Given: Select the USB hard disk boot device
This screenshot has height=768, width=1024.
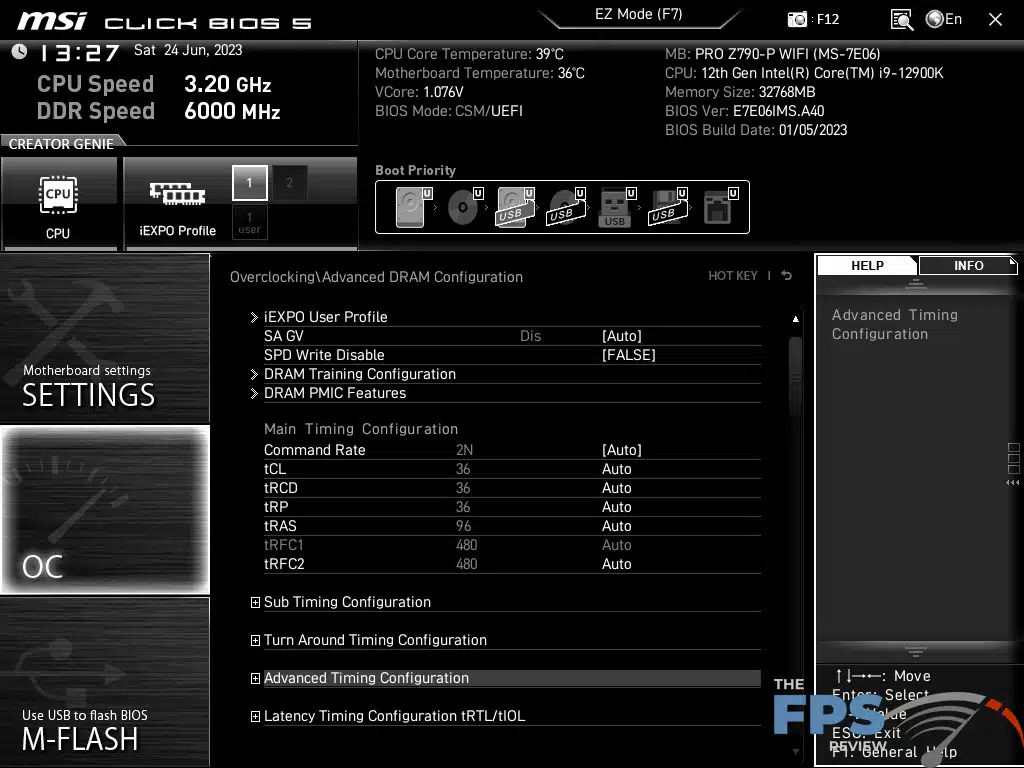Looking at the screenshot, I should (x=515, y=207).
